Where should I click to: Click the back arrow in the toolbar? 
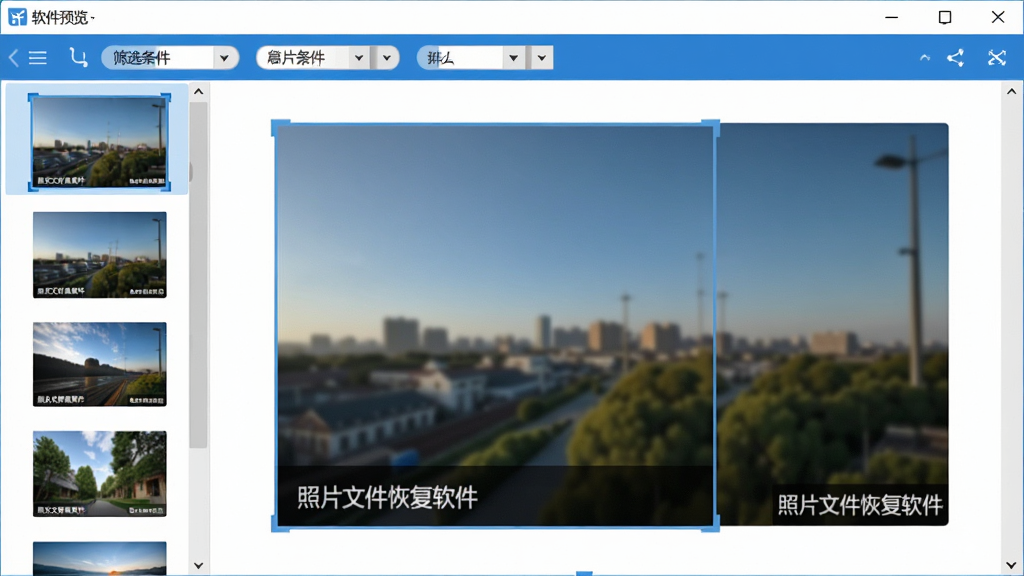click(13, 57)
